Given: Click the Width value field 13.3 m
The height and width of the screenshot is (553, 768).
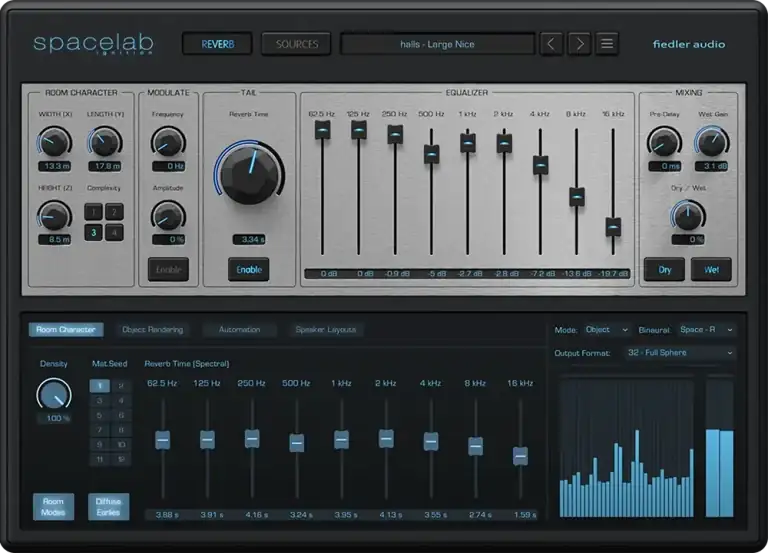Looking at the screenshot, I should coord(54,166).
